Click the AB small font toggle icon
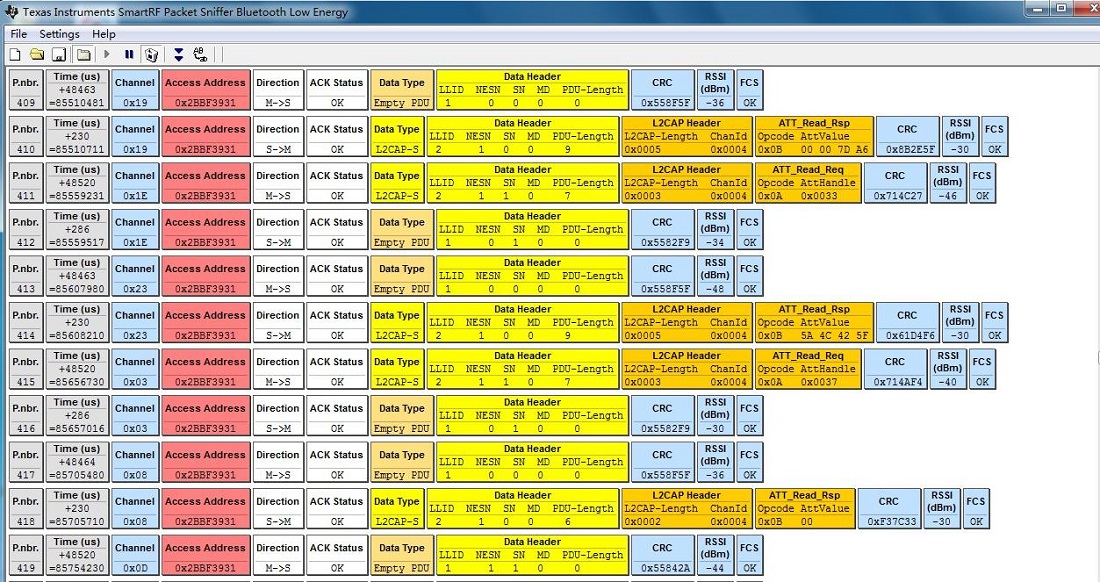 coord(200,54)
